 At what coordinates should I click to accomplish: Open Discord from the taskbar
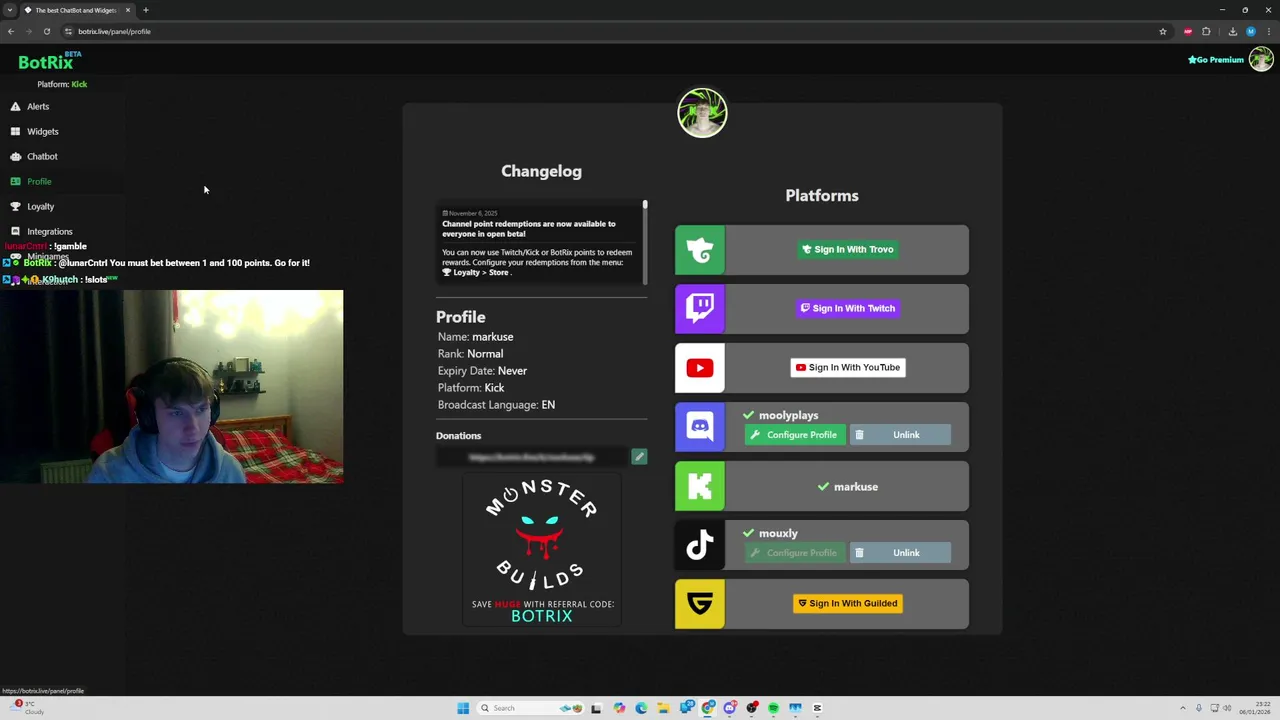click(x=731, y=708)
